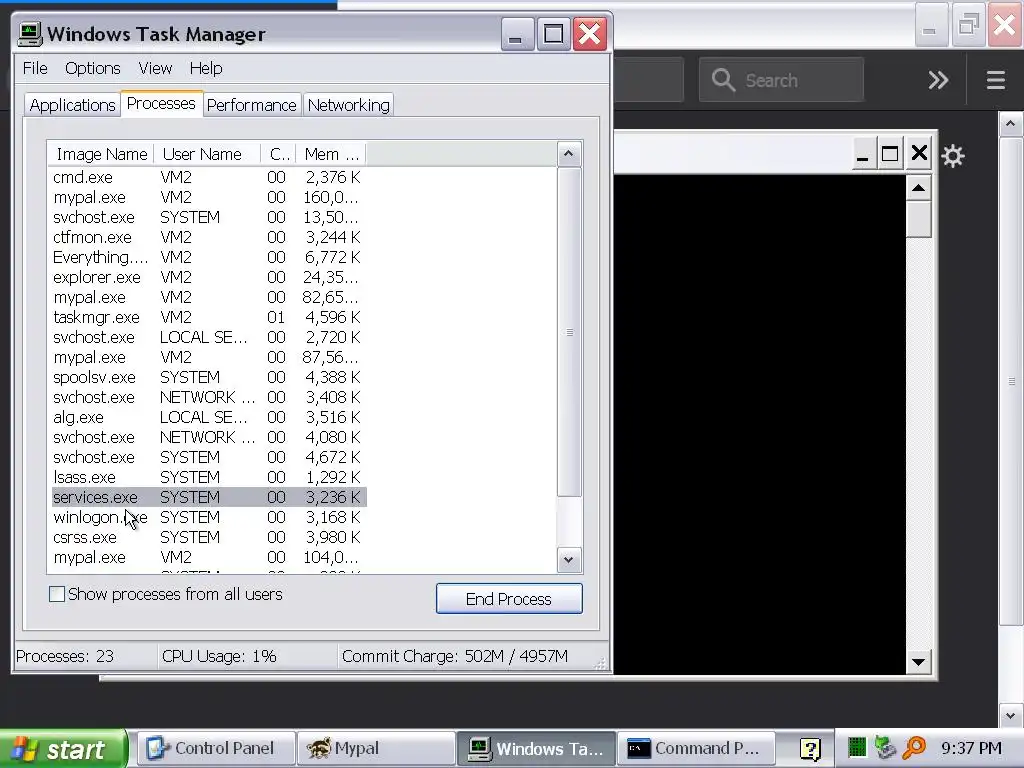The height and width of the screenshot is (768, 1024).
Task: Close the inner black console window
Action: click(919, 154)
